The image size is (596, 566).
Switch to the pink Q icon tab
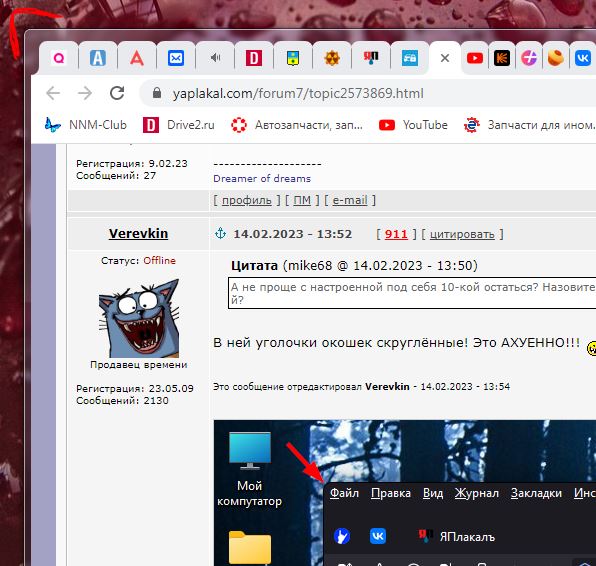[59, 58]
